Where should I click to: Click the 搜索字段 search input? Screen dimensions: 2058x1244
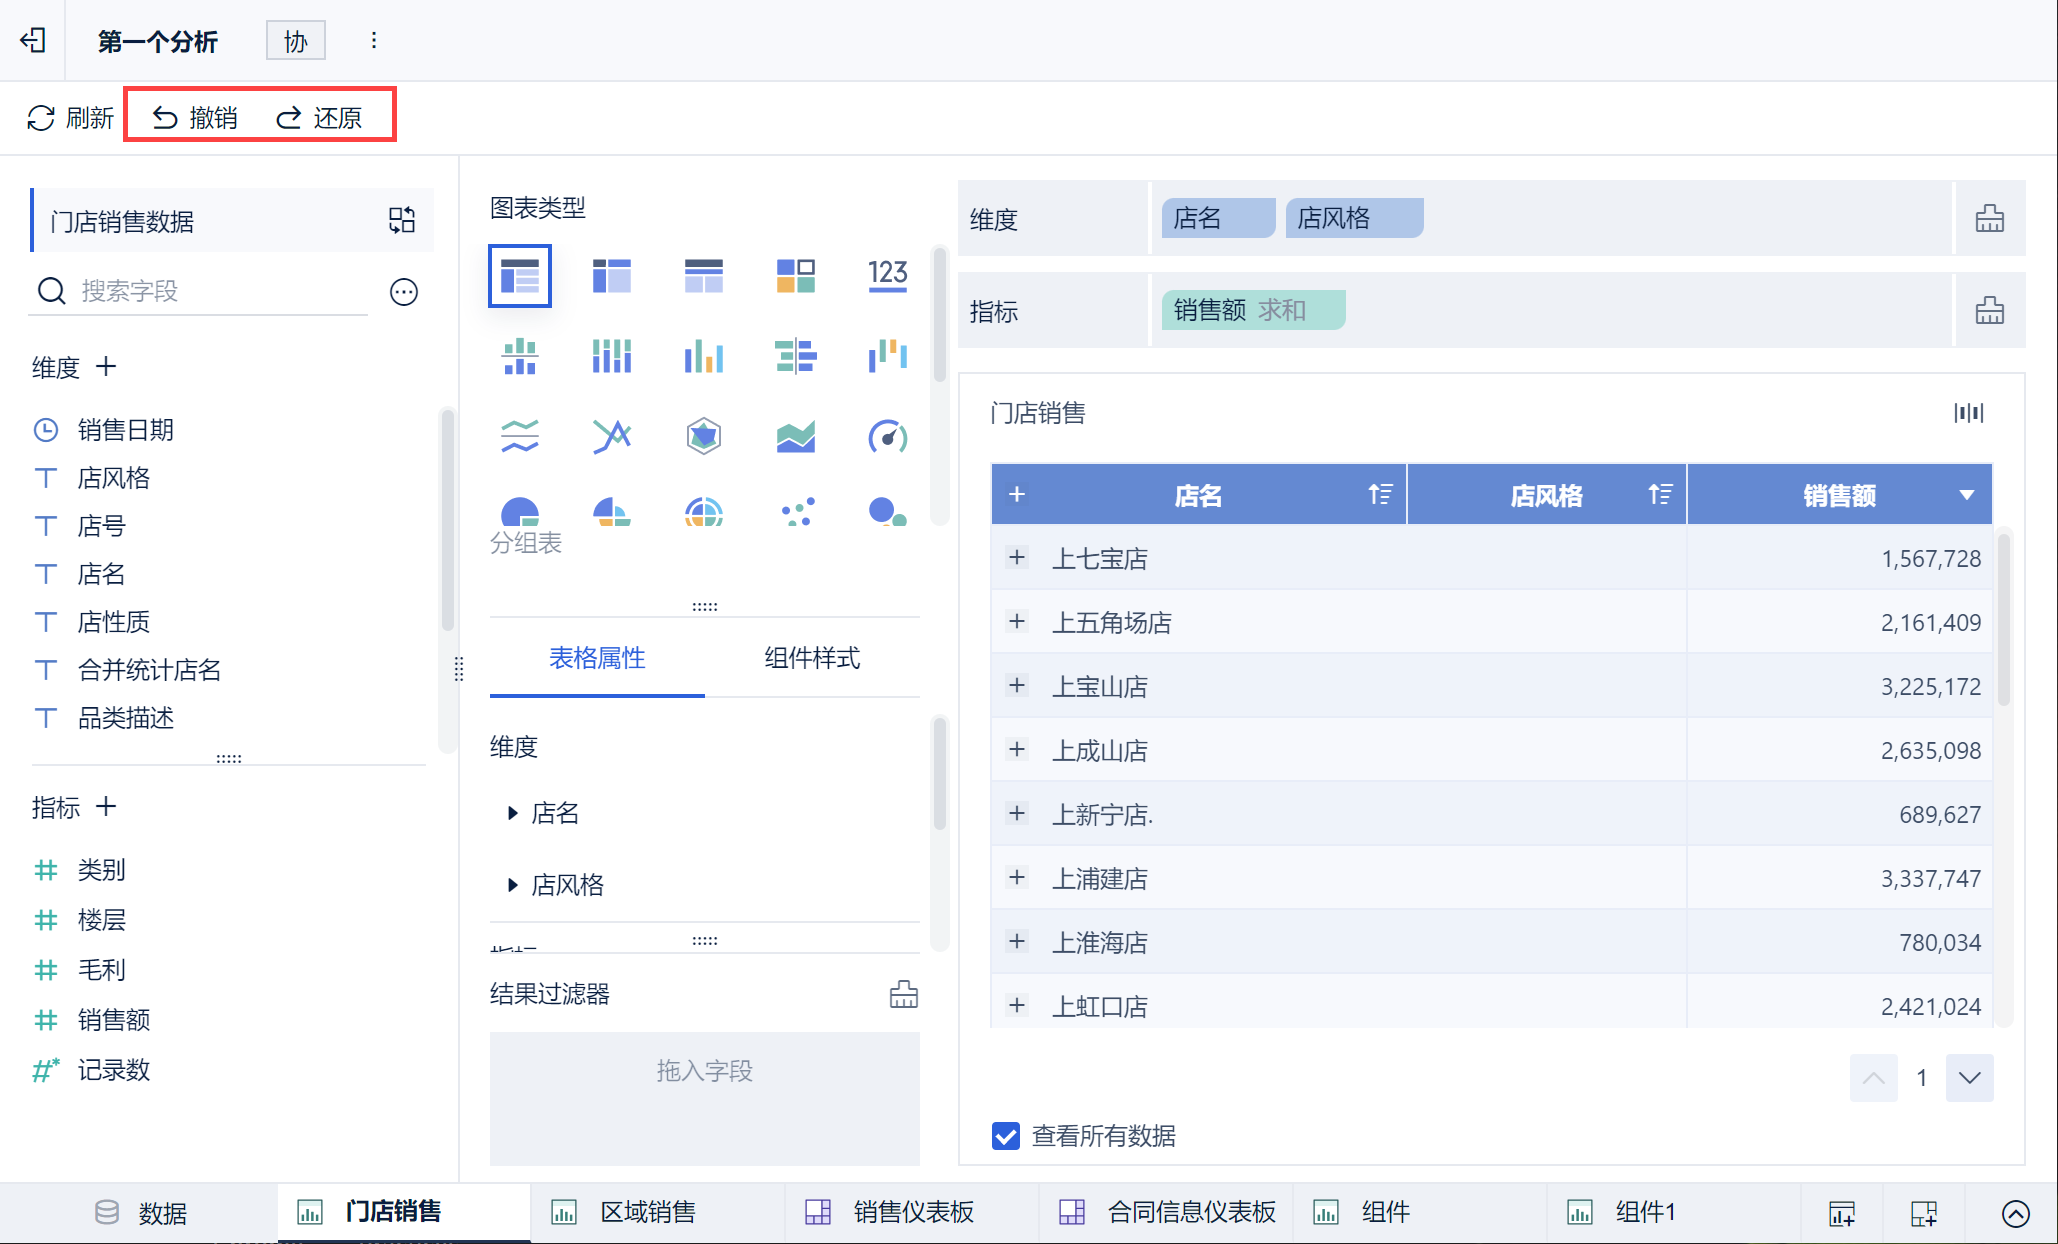220,291
